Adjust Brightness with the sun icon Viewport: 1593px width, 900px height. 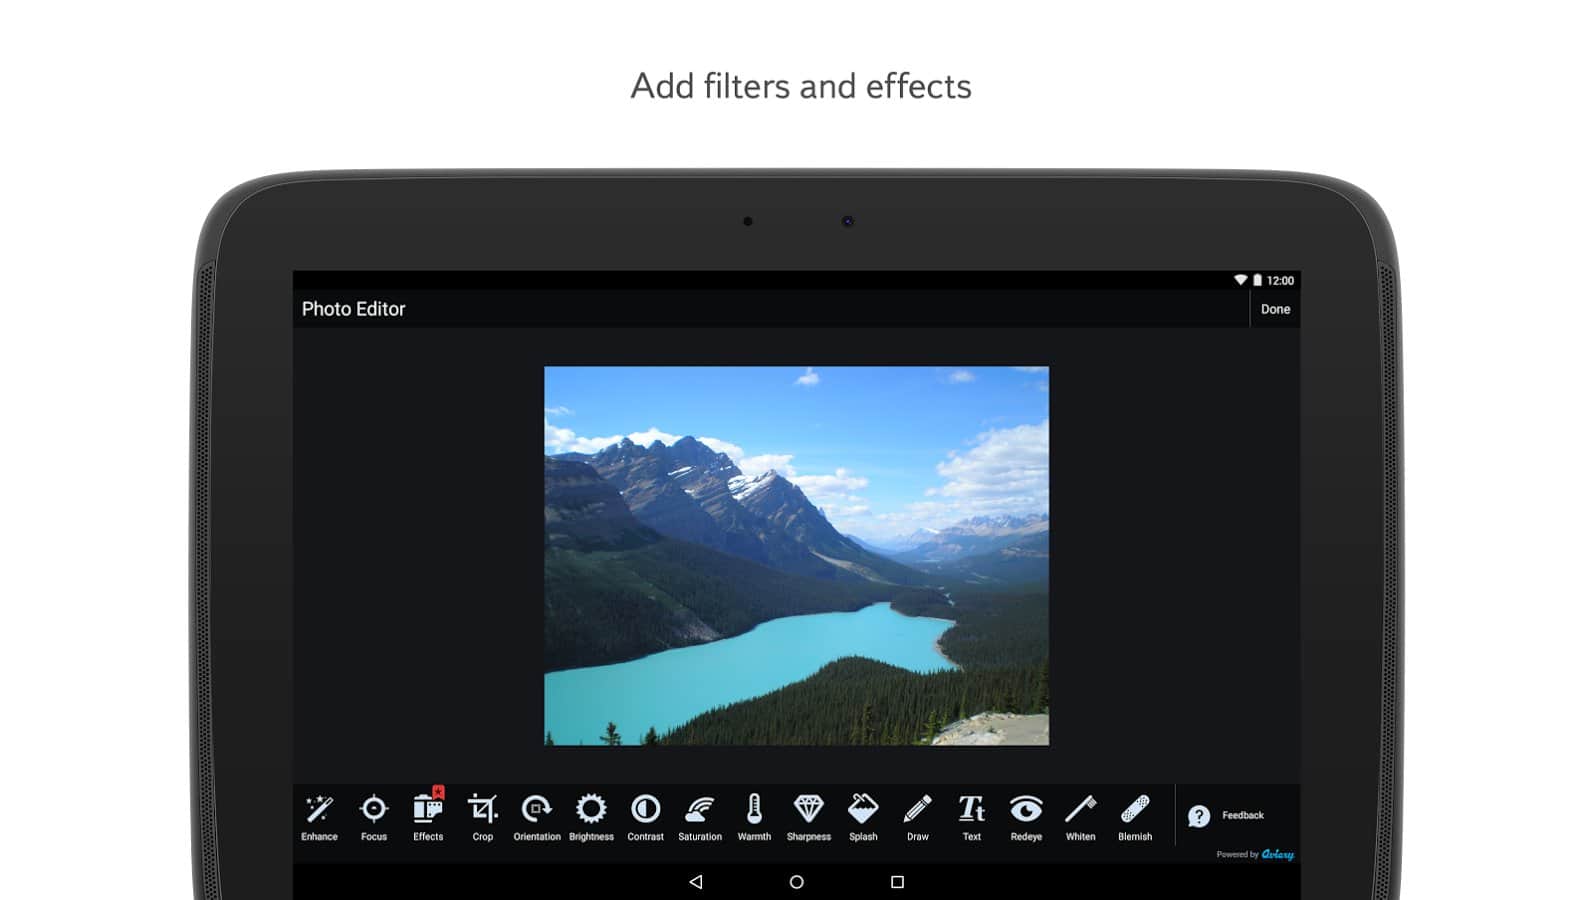coord(591,816)
